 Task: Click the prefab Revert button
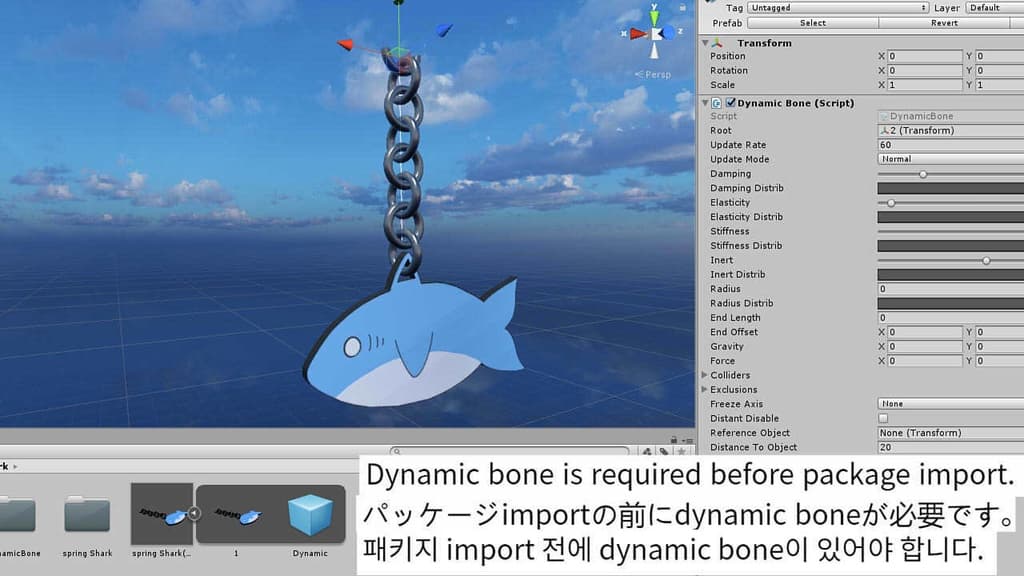click(x=944, y=23)
